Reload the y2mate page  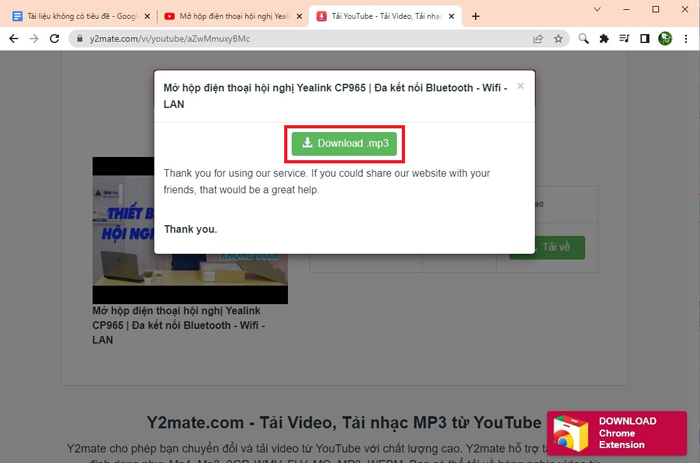pos(54,39)
